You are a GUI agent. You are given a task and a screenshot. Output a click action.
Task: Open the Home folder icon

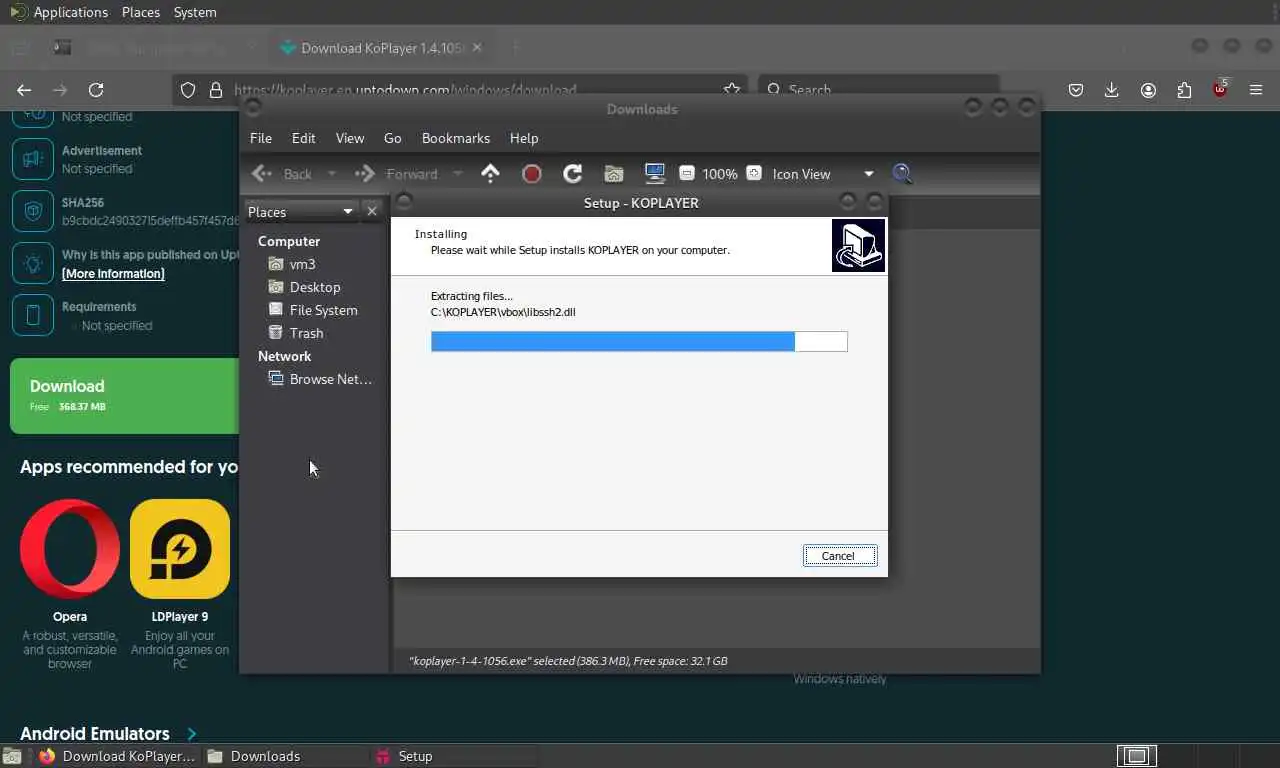click(614, 174)
